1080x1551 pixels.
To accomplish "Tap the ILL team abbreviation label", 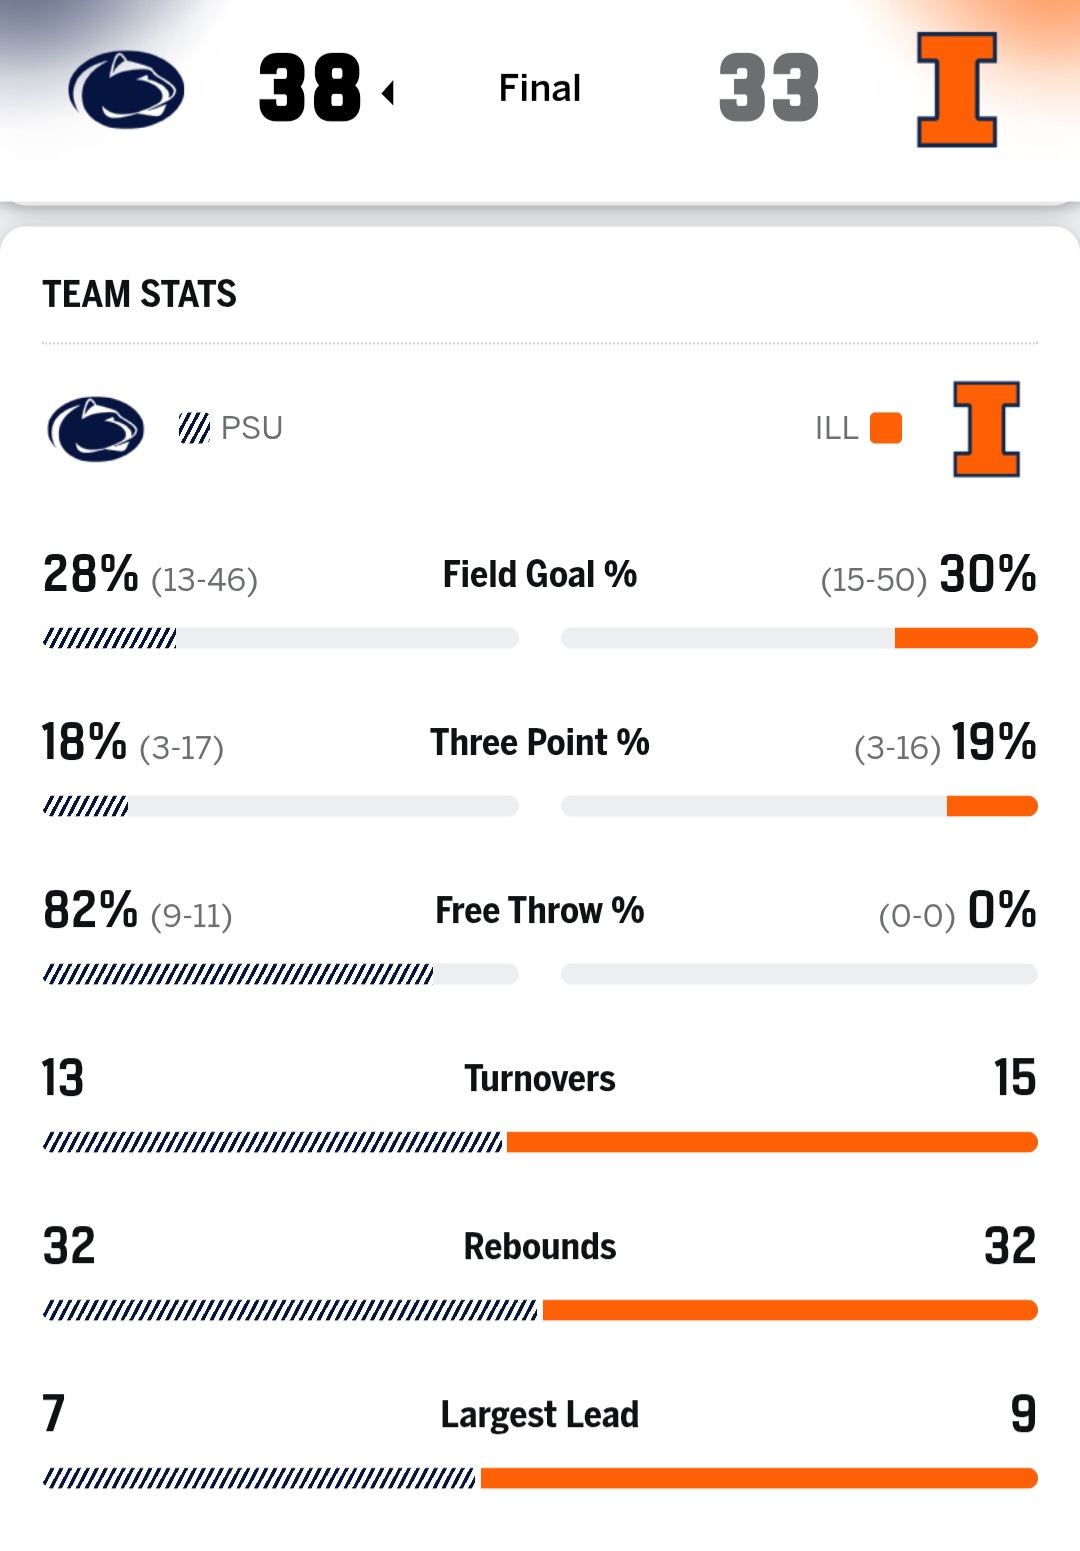I will 836,428.
